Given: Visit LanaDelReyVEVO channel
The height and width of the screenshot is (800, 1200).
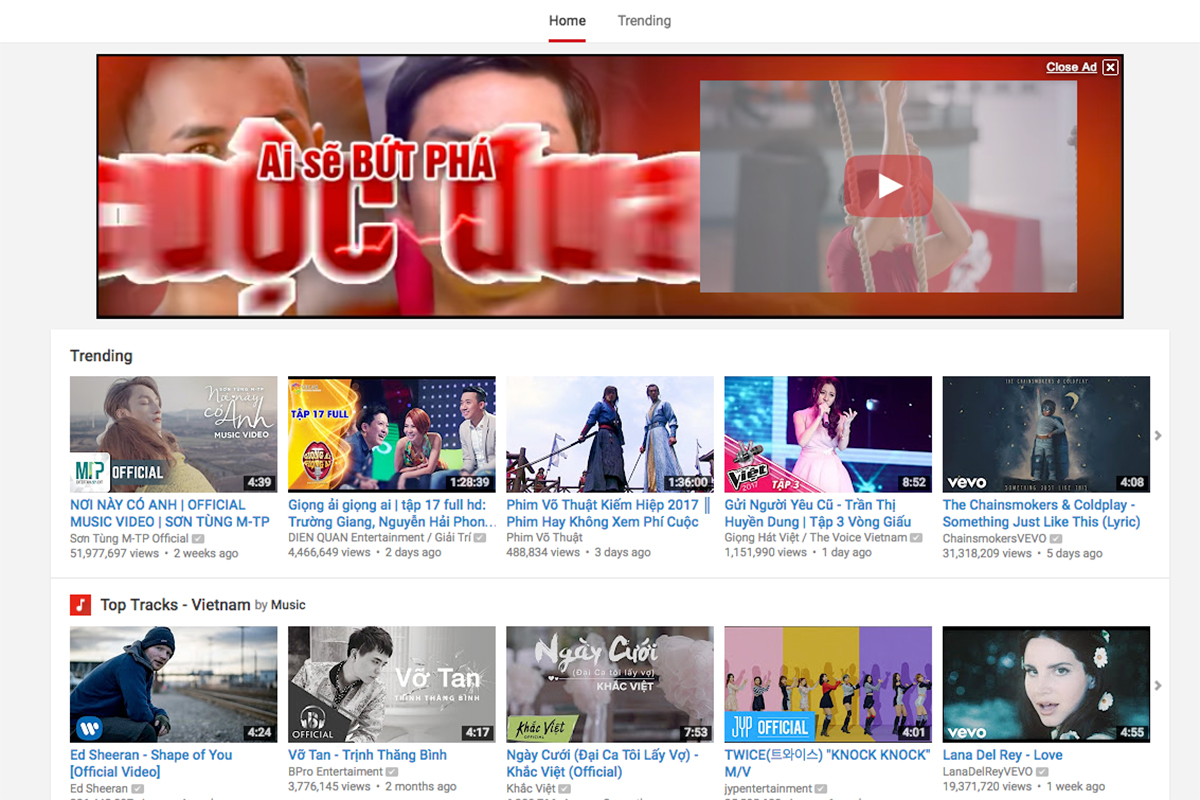Looking at the screenshot, I should [988, 772].
